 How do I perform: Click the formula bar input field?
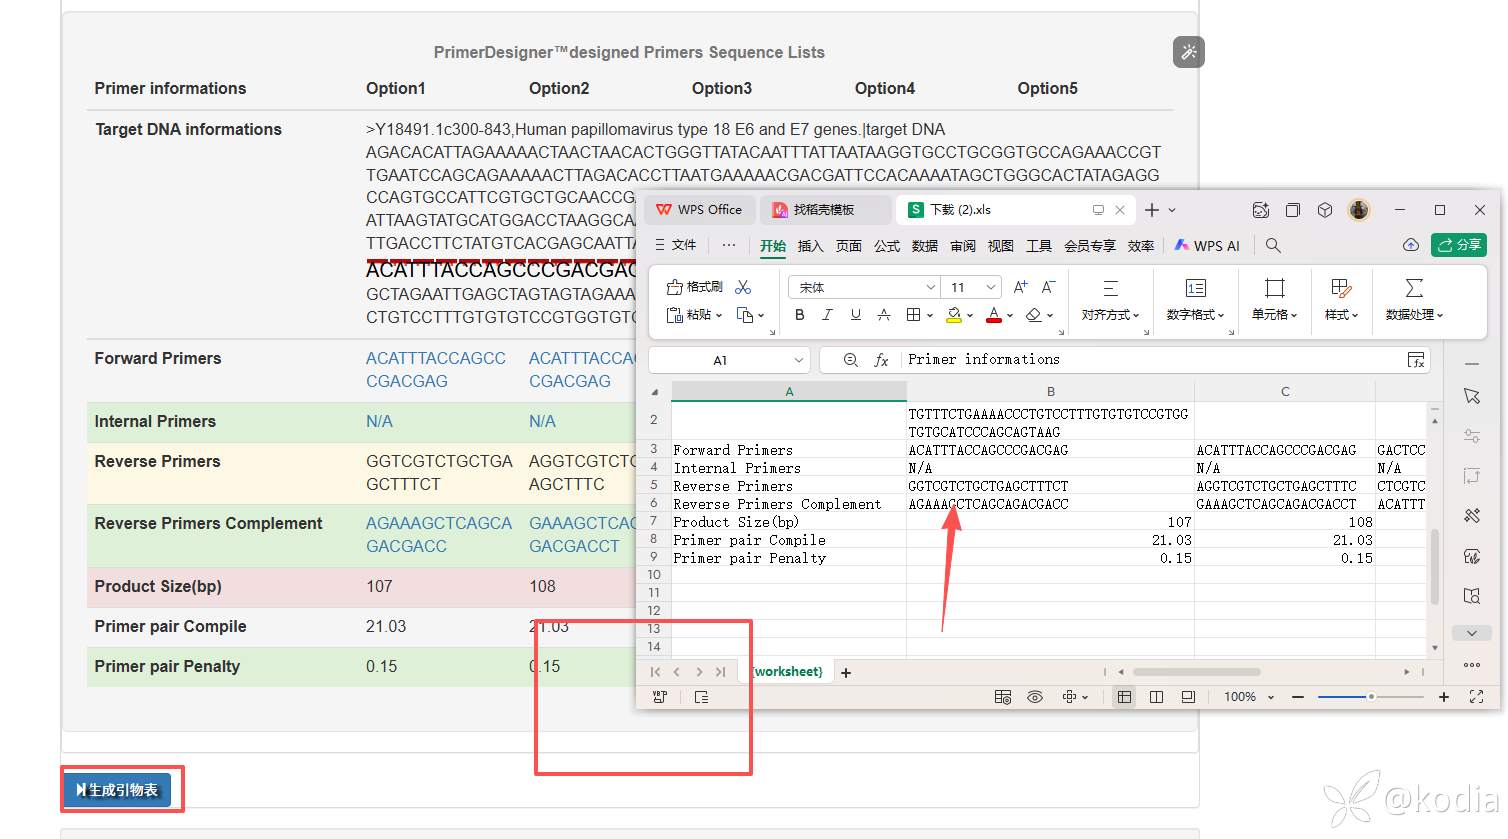point(1150,360)
